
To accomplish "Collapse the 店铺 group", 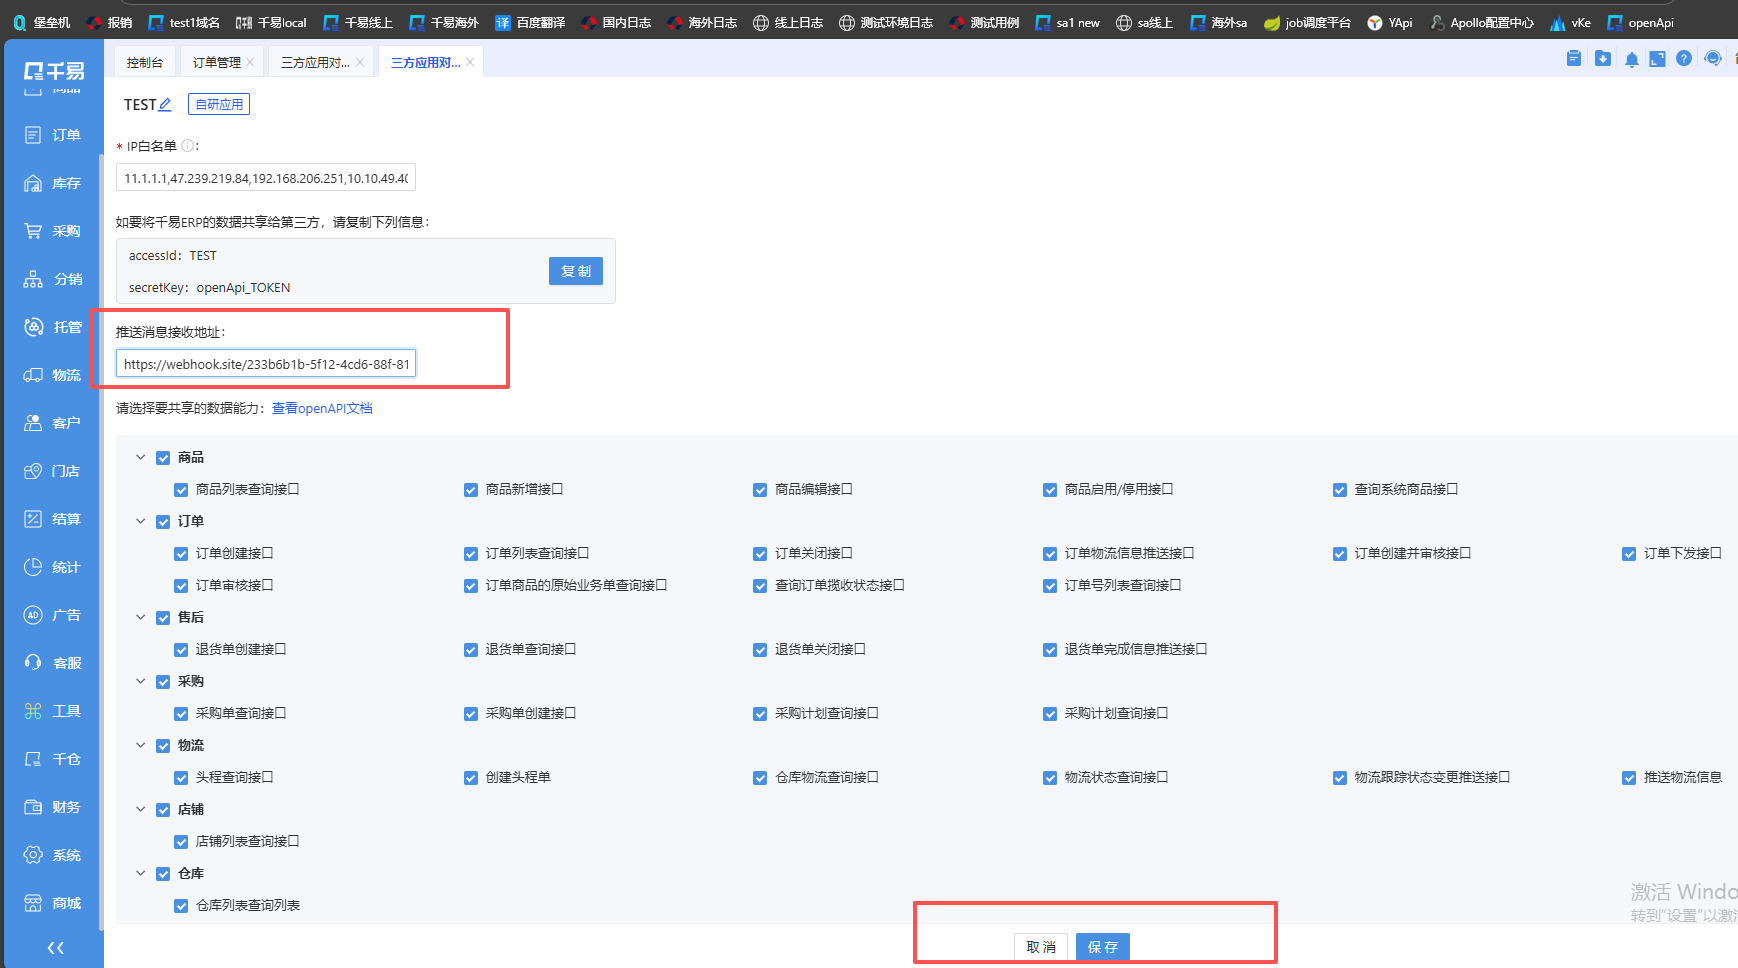I will [x=141, y=809].
